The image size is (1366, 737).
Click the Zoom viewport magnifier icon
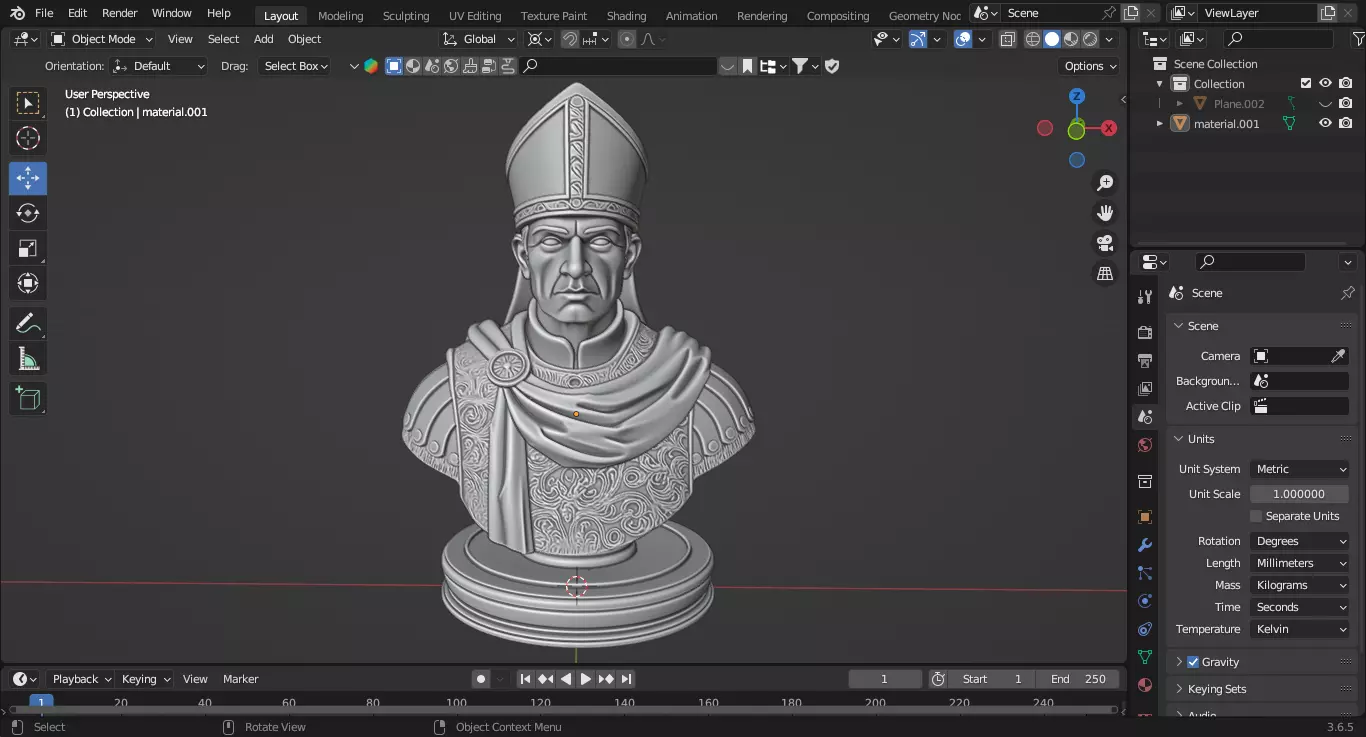pyautogui.click(x=1105, y=183)
